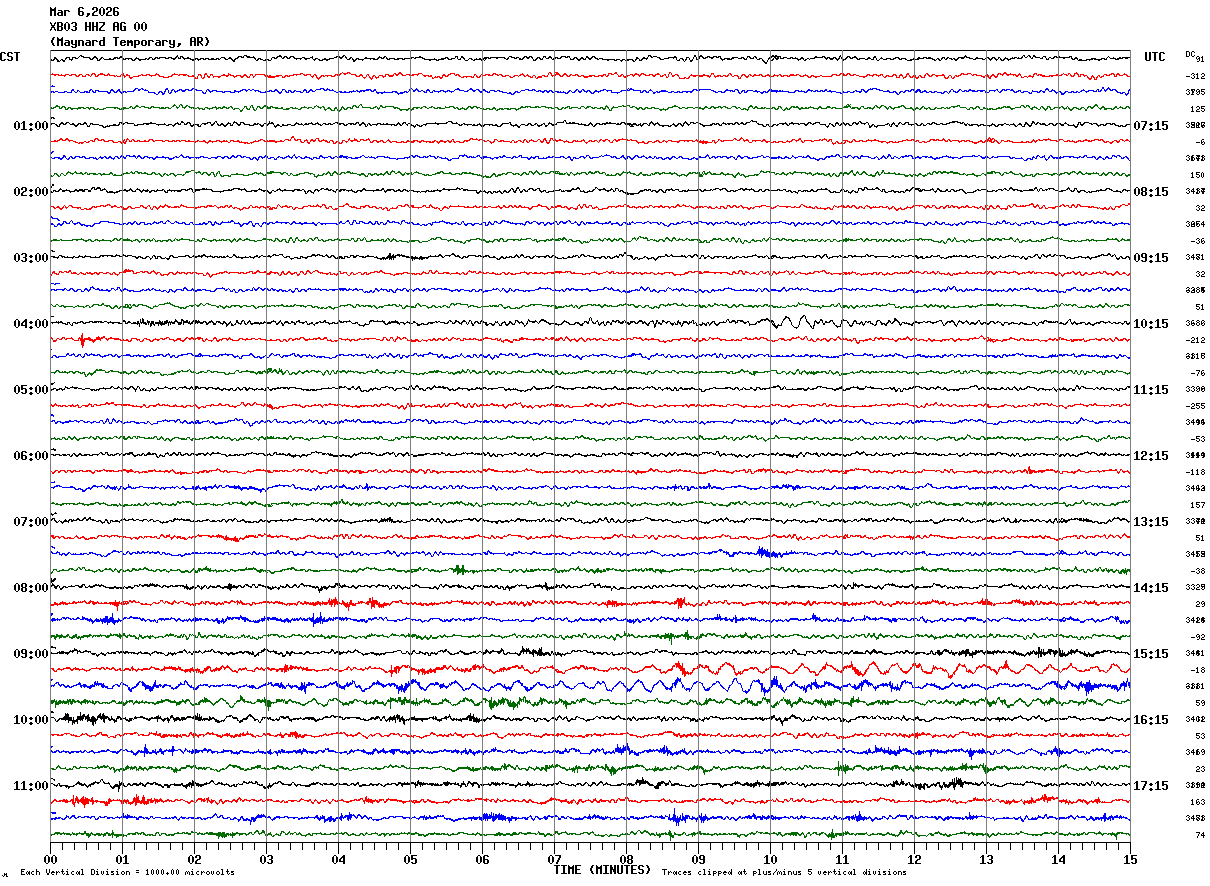Click the Mar 6,2026 date header
Image resolution: width=1210 pixels, height=886 pixels.
click(84, 12)
